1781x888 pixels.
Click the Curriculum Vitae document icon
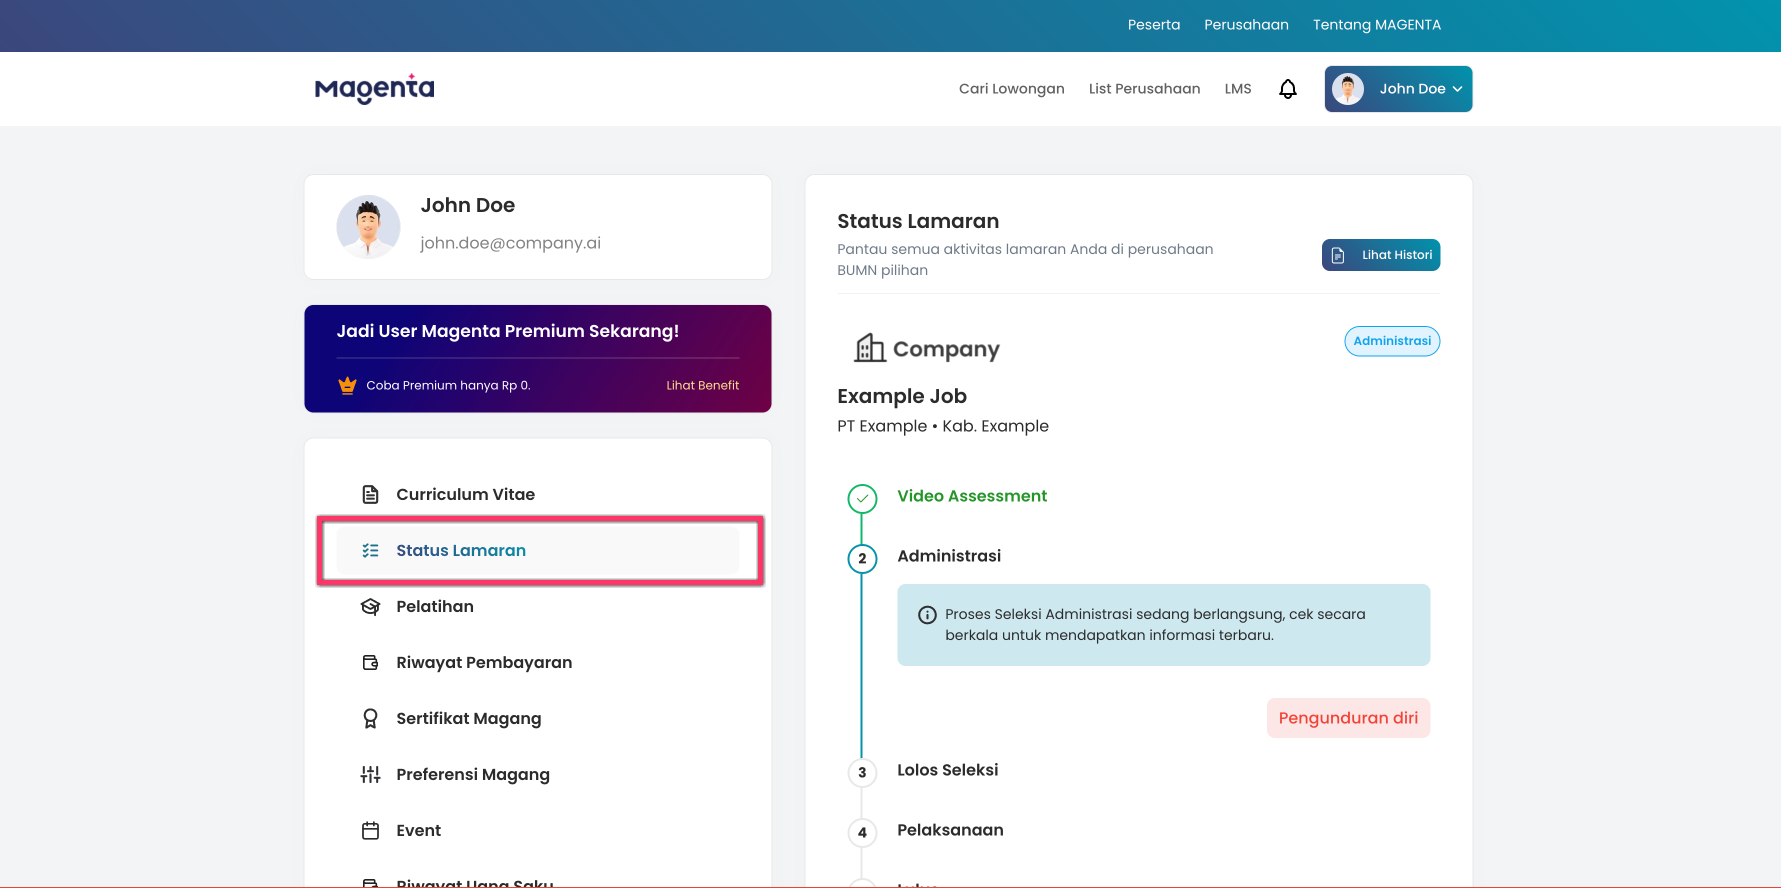(x=370, y=494)
